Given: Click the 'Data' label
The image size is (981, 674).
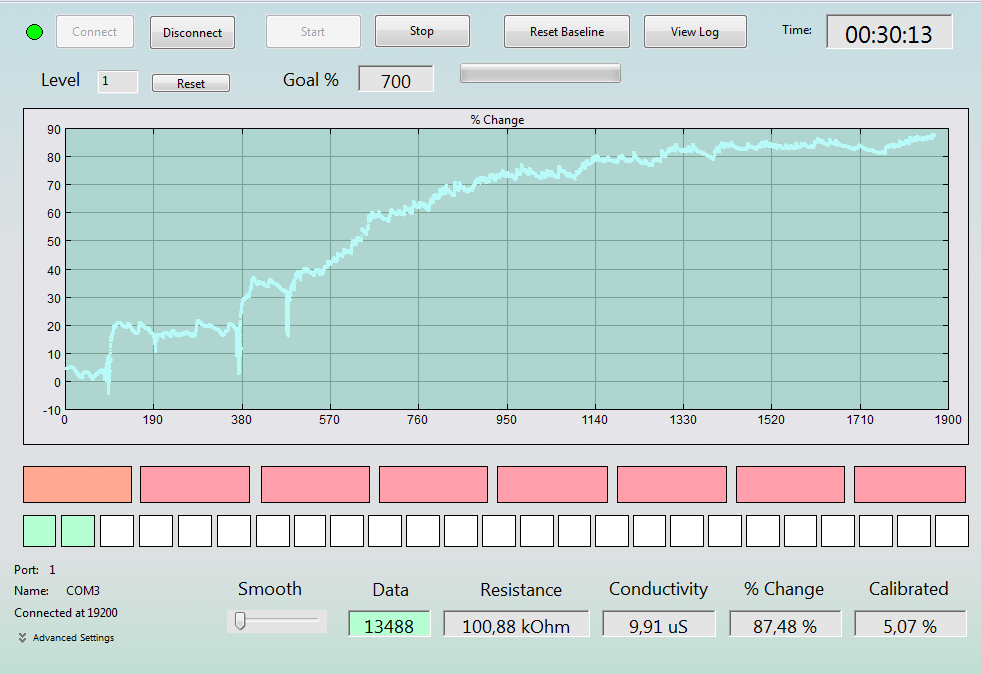Looking at the screenshot, I should coord(390,590).
